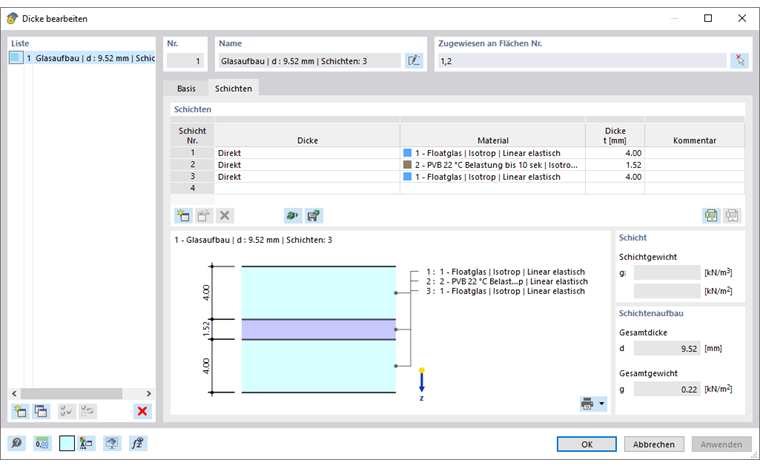Viewport: 760px width, 467px height.
Task: Click the cyan color swatch of the Glasaufbau list entry
Action: (x=16, y=58)
